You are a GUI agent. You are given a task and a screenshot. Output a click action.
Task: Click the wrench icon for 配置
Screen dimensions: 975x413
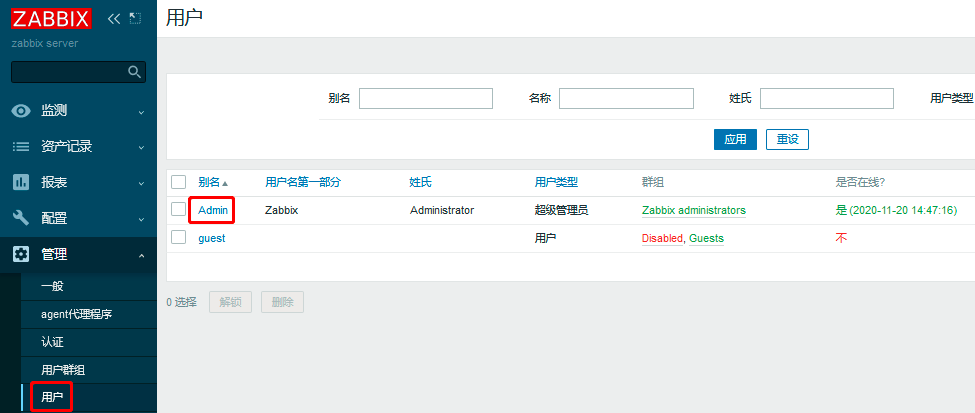[x=22, y=218]
